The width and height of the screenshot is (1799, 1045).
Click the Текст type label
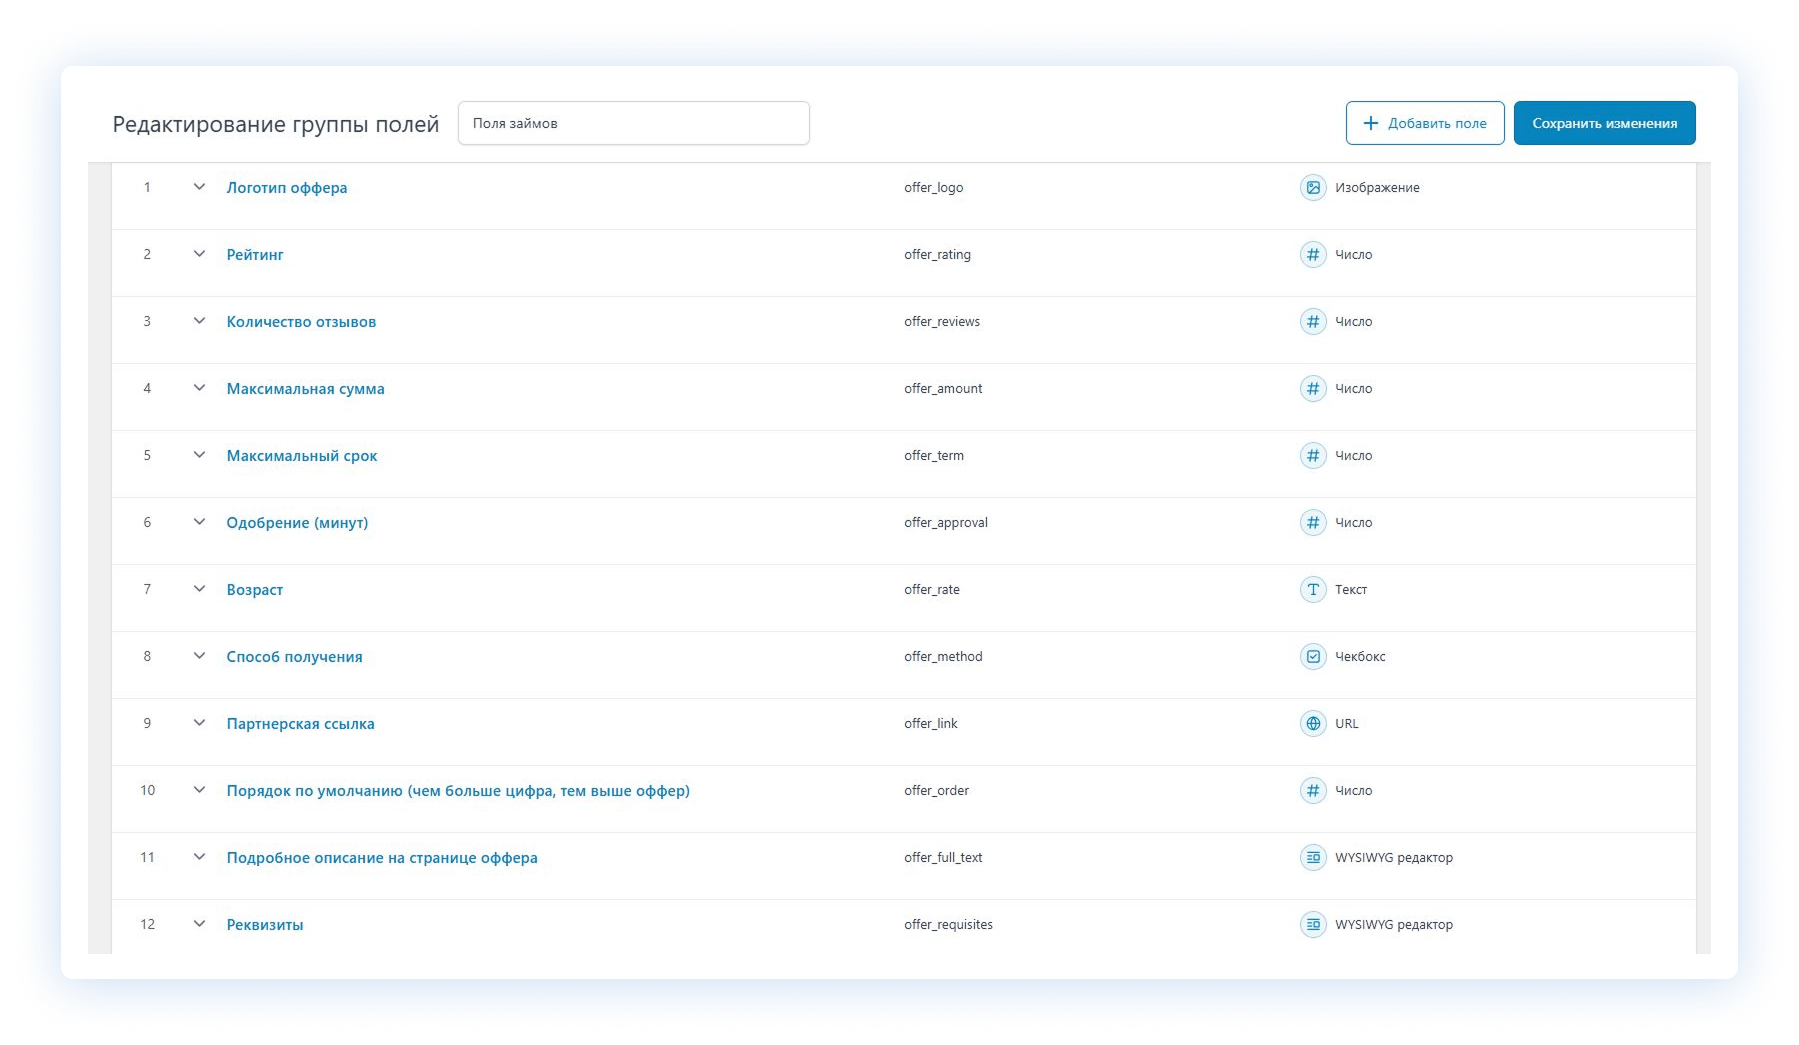pyautogui.click(x=1351, y=590)
